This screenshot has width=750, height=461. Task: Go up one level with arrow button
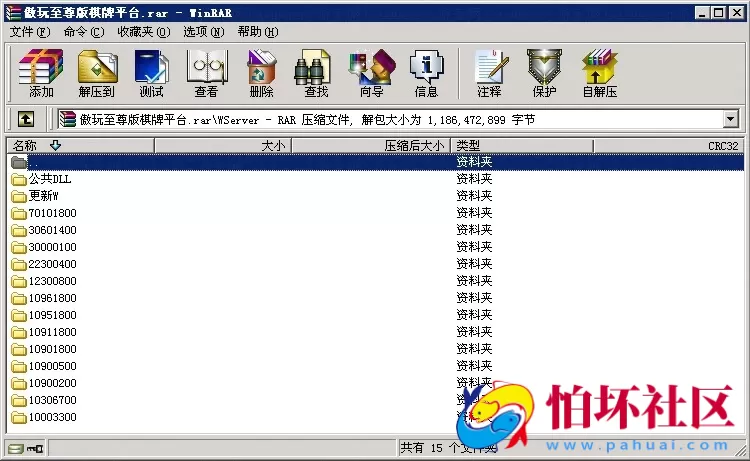coord(26,119)
